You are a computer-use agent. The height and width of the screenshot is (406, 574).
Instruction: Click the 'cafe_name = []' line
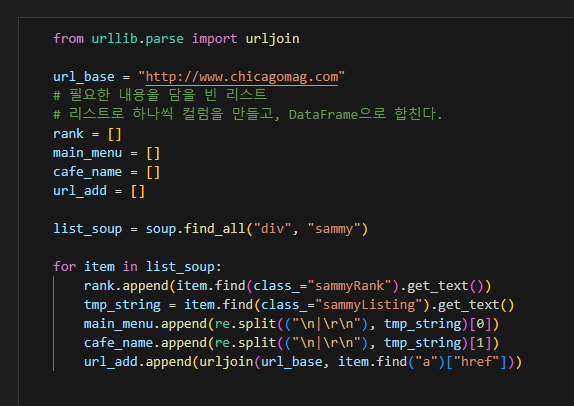tap(106, 172)
